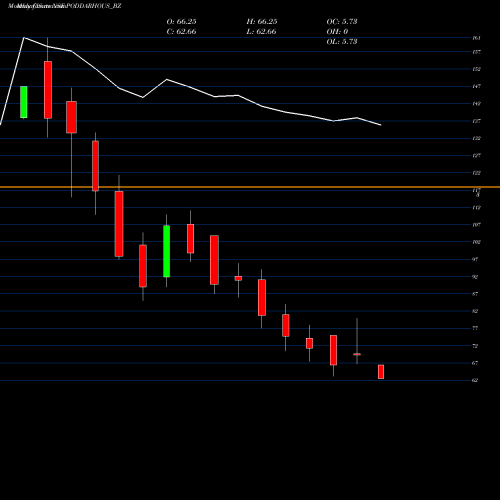The height and width of the screenshot is (500, 500).
Task: Click the first green candlestick at far left
Action: [24, 102]
